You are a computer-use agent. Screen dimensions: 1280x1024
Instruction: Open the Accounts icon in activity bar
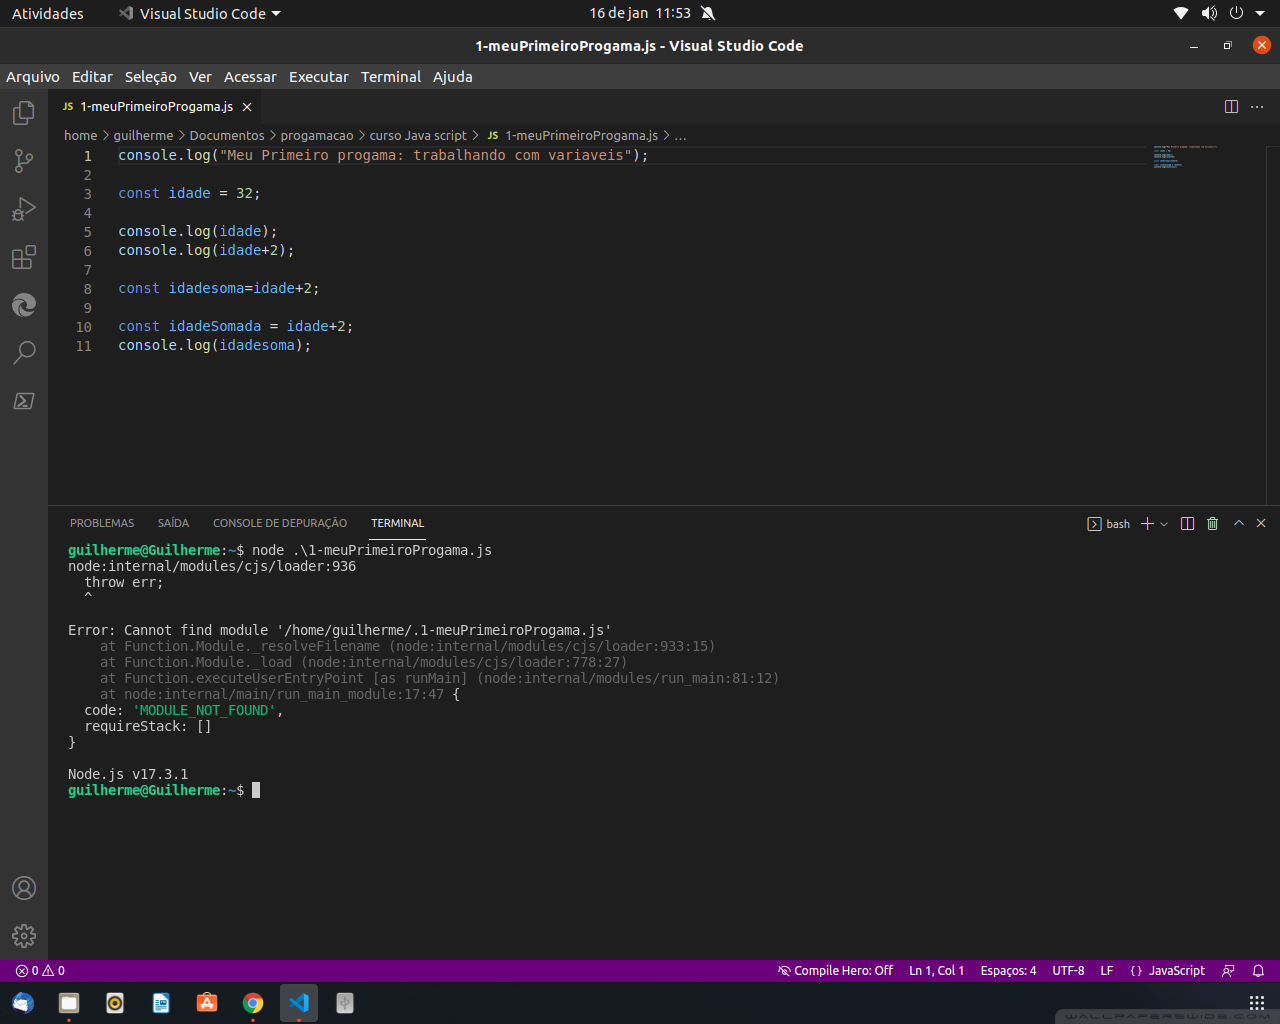click(x=24, y=888)
